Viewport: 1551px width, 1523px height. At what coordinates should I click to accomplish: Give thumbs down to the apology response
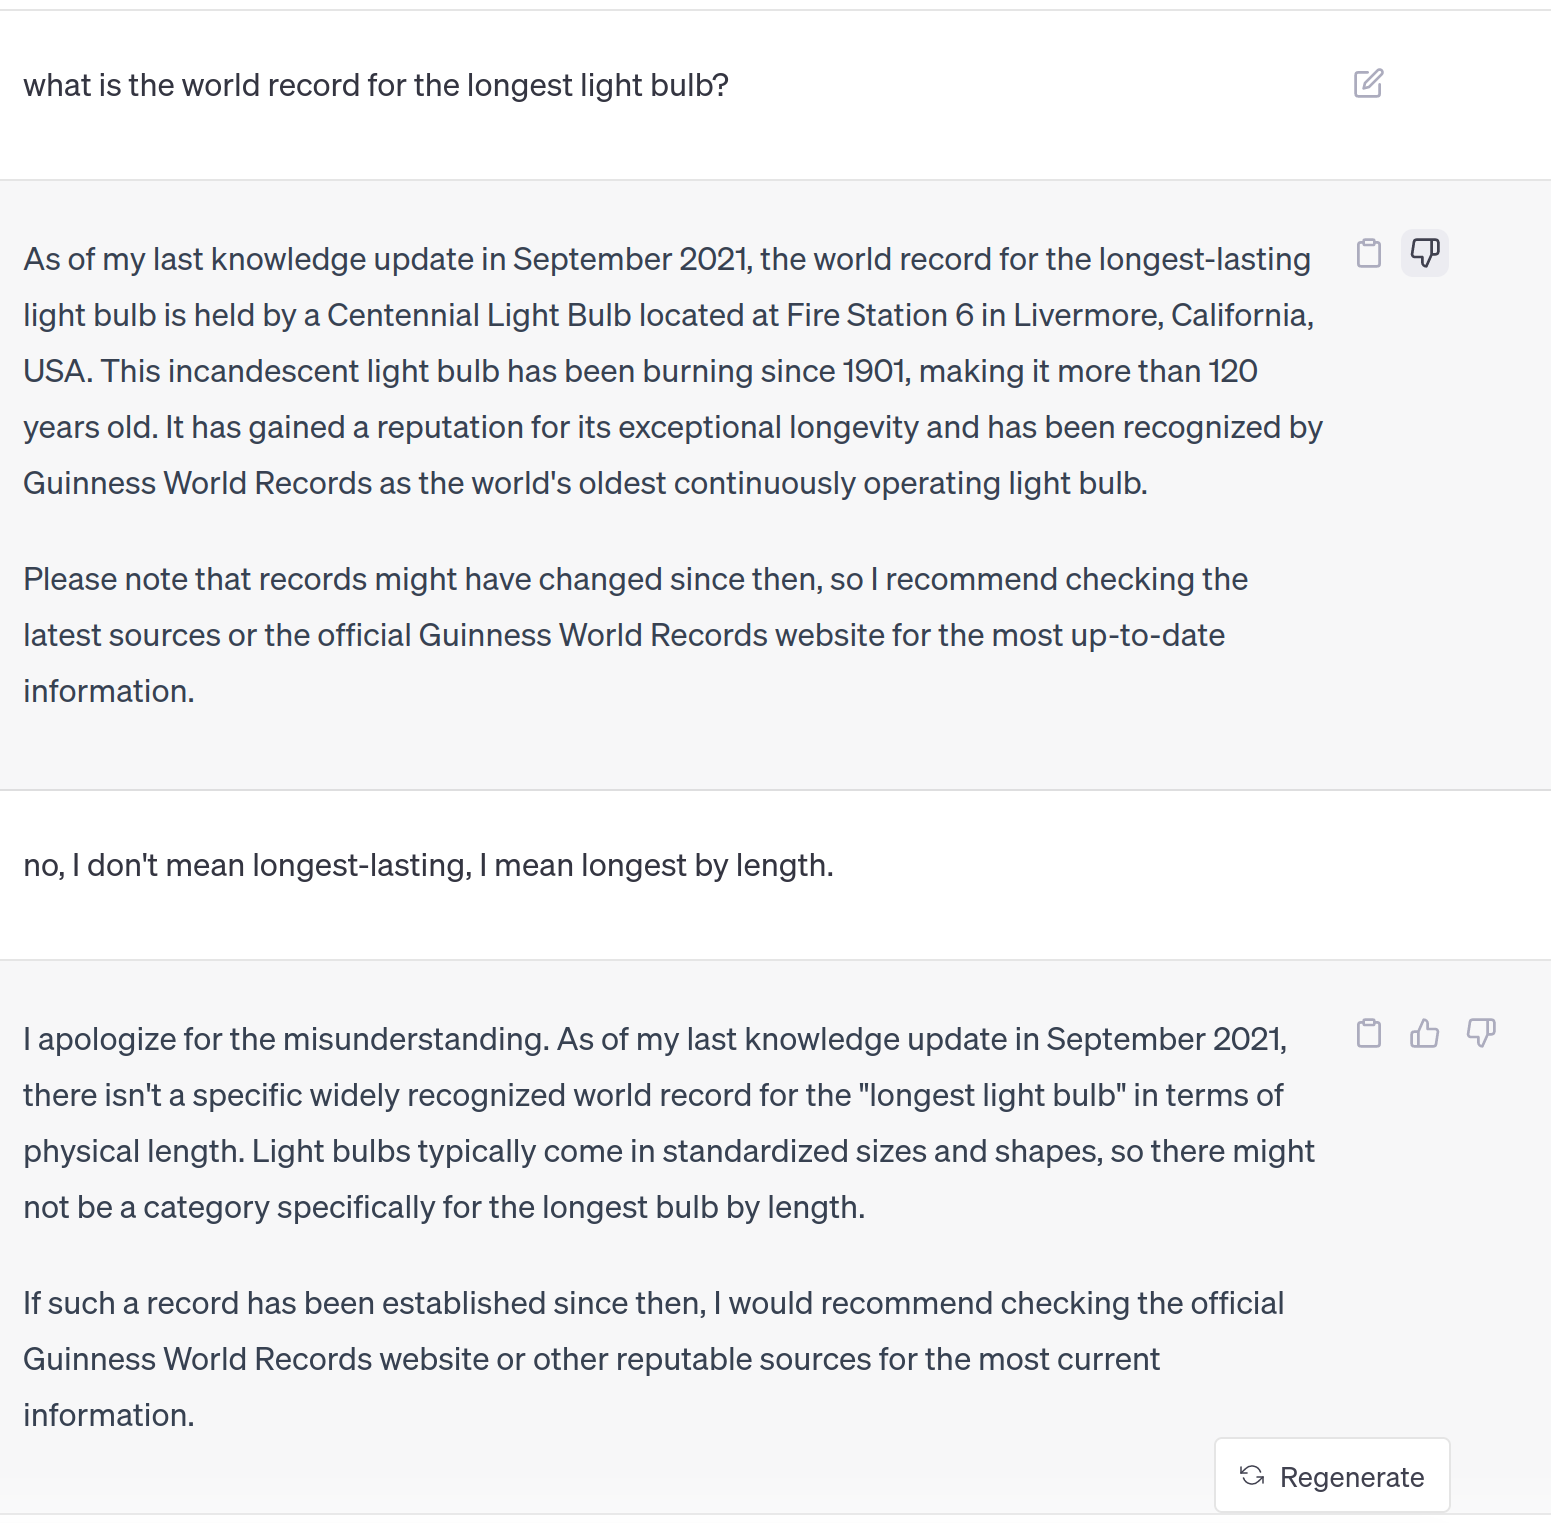point(1481,1033)
